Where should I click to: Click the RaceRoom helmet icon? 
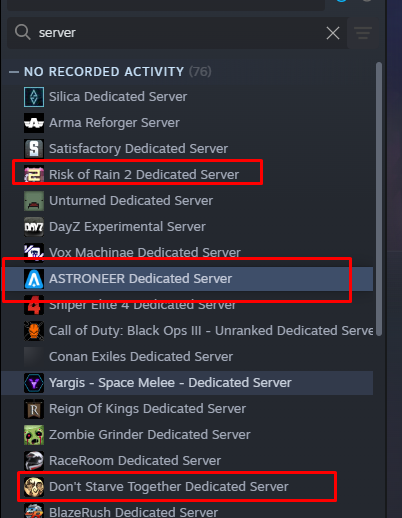(x=34, y=461)
